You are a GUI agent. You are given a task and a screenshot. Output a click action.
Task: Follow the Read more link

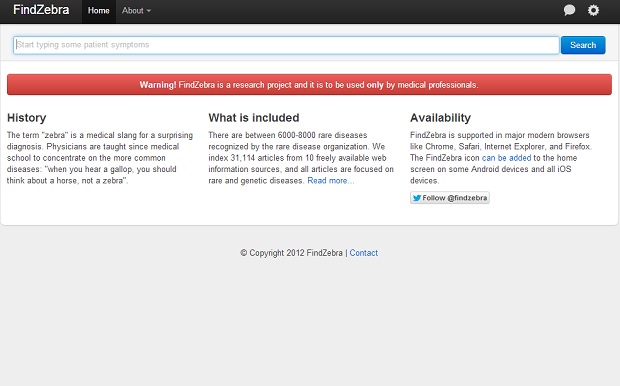(x=331, y=181)
